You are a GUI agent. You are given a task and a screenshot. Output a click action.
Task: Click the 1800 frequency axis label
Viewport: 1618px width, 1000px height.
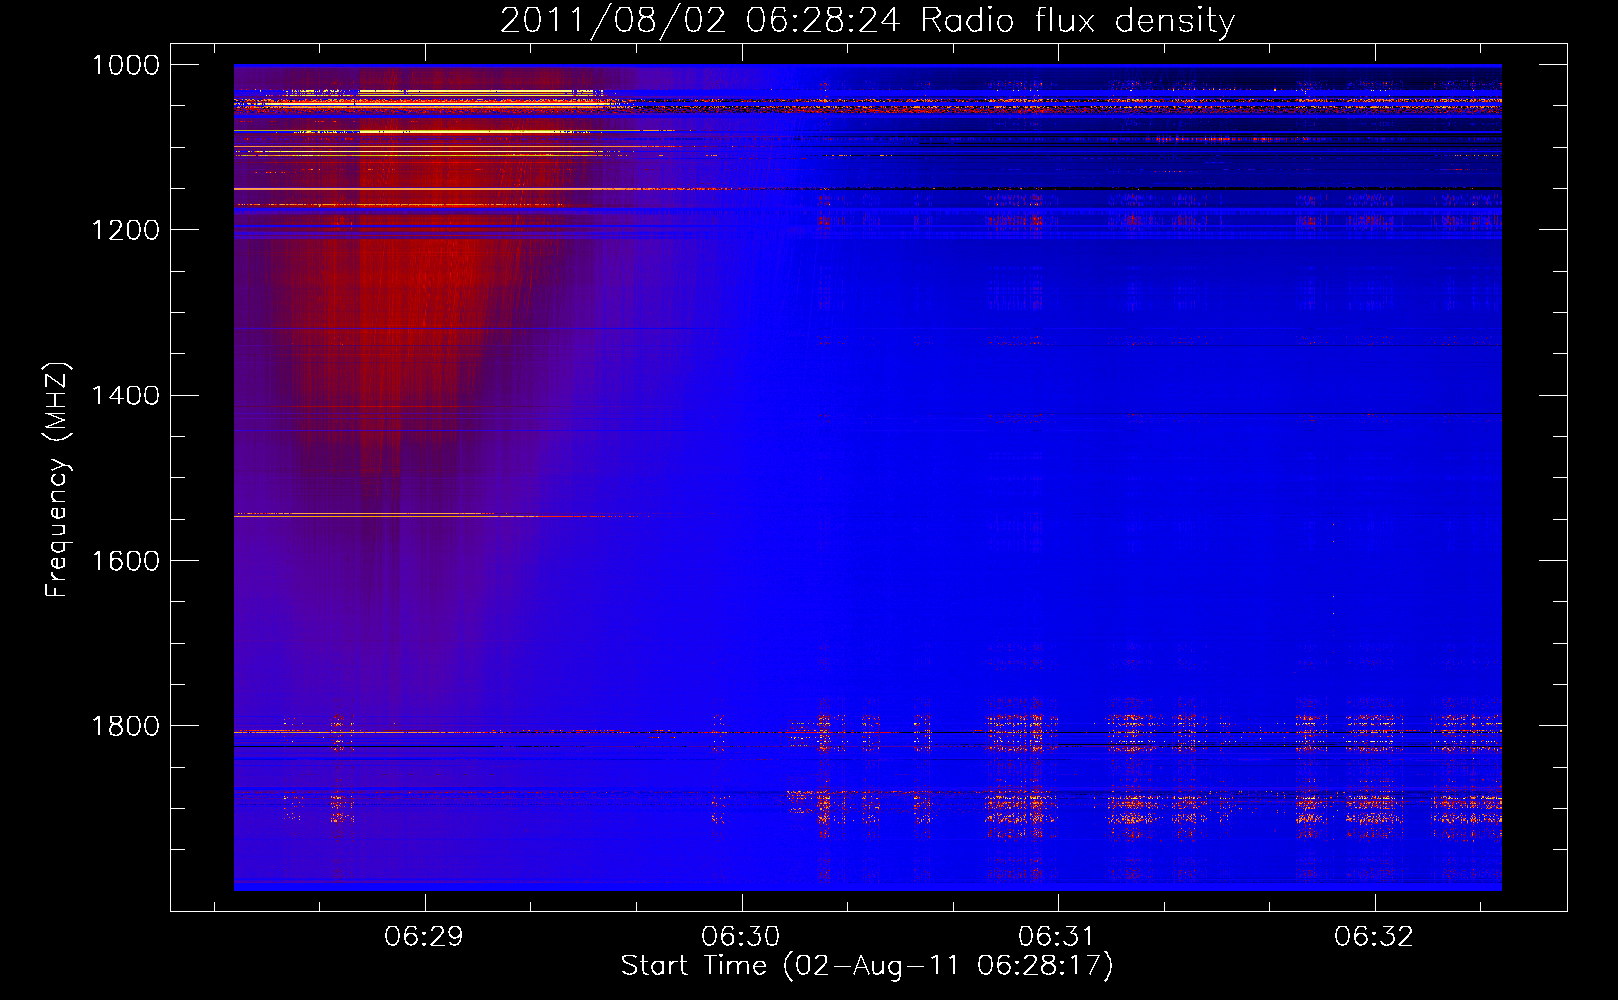click(x=125, y=725)
